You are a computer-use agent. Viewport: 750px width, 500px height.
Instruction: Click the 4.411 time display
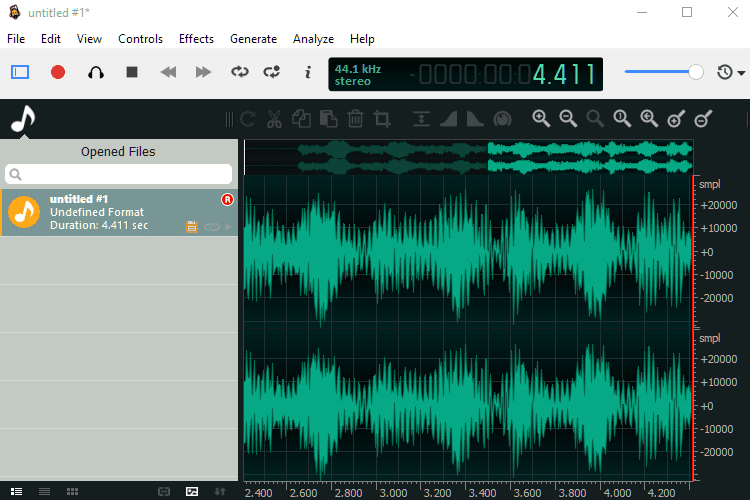[564, 74]
